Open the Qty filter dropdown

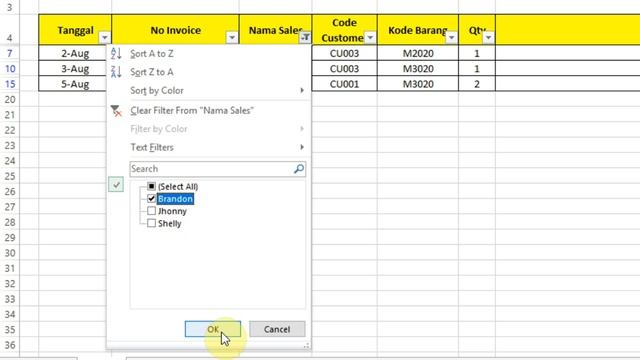click(488, 38)
